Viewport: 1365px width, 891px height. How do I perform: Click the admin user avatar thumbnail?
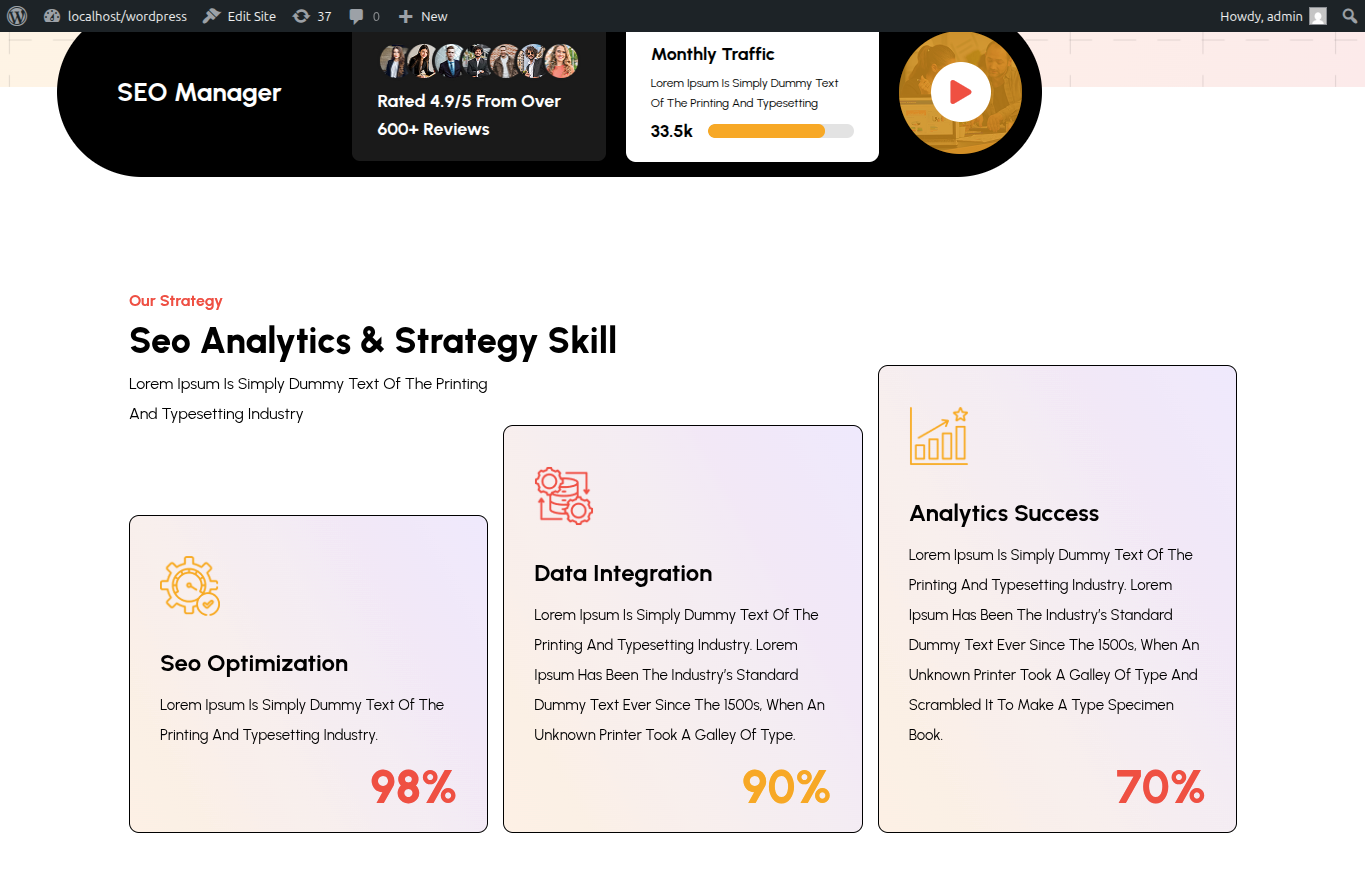[1318, 16]
